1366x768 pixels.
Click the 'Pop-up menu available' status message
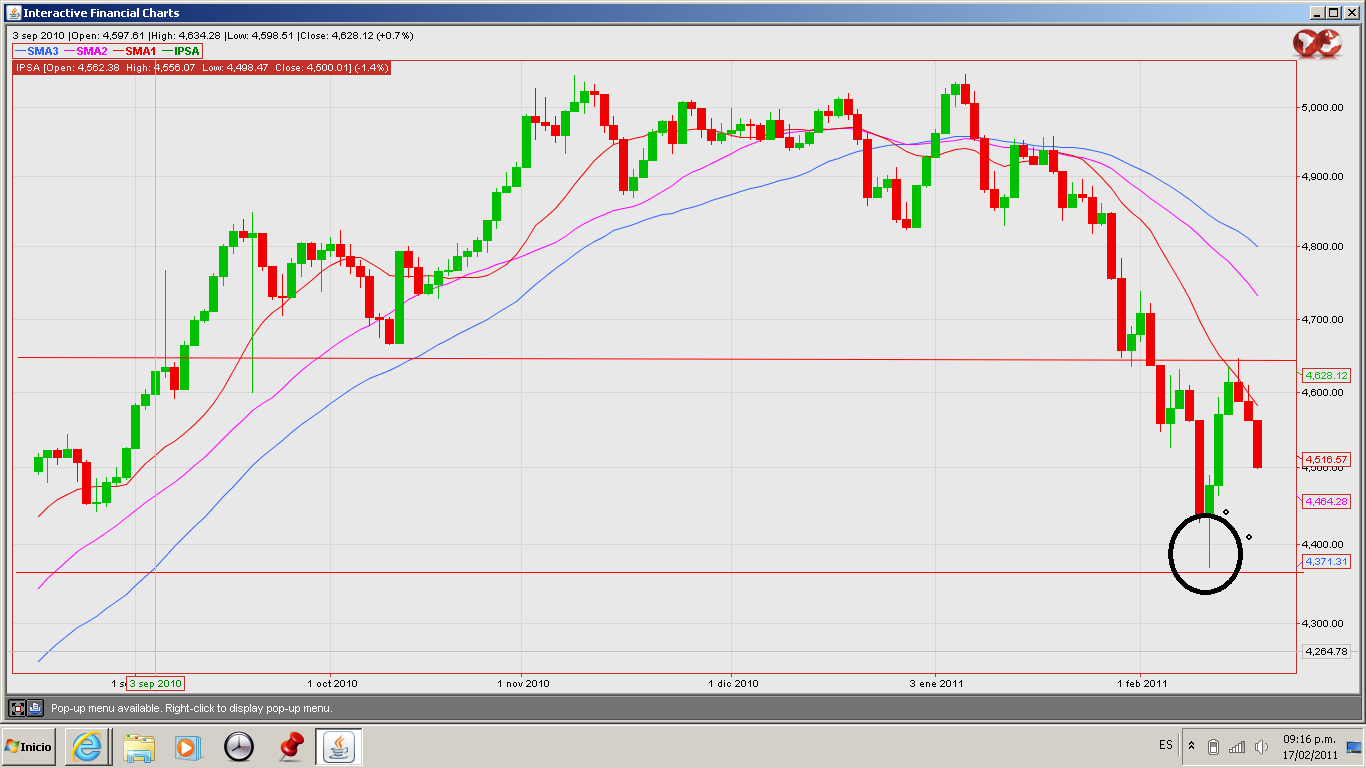pos(192,708)
